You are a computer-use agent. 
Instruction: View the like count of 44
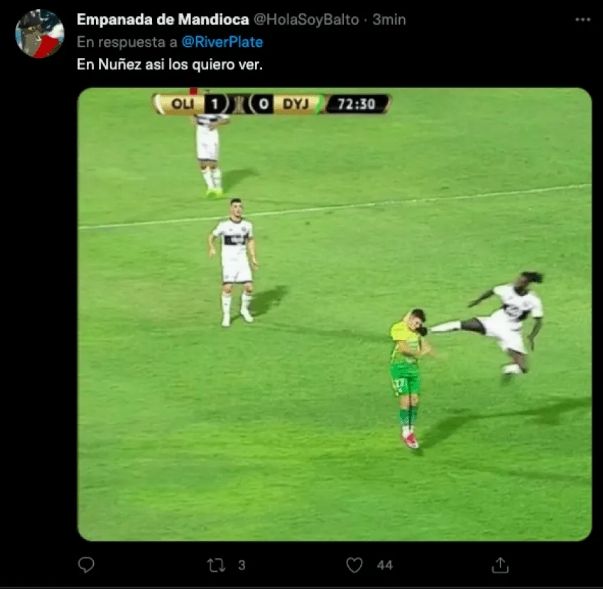click(385, 565)
